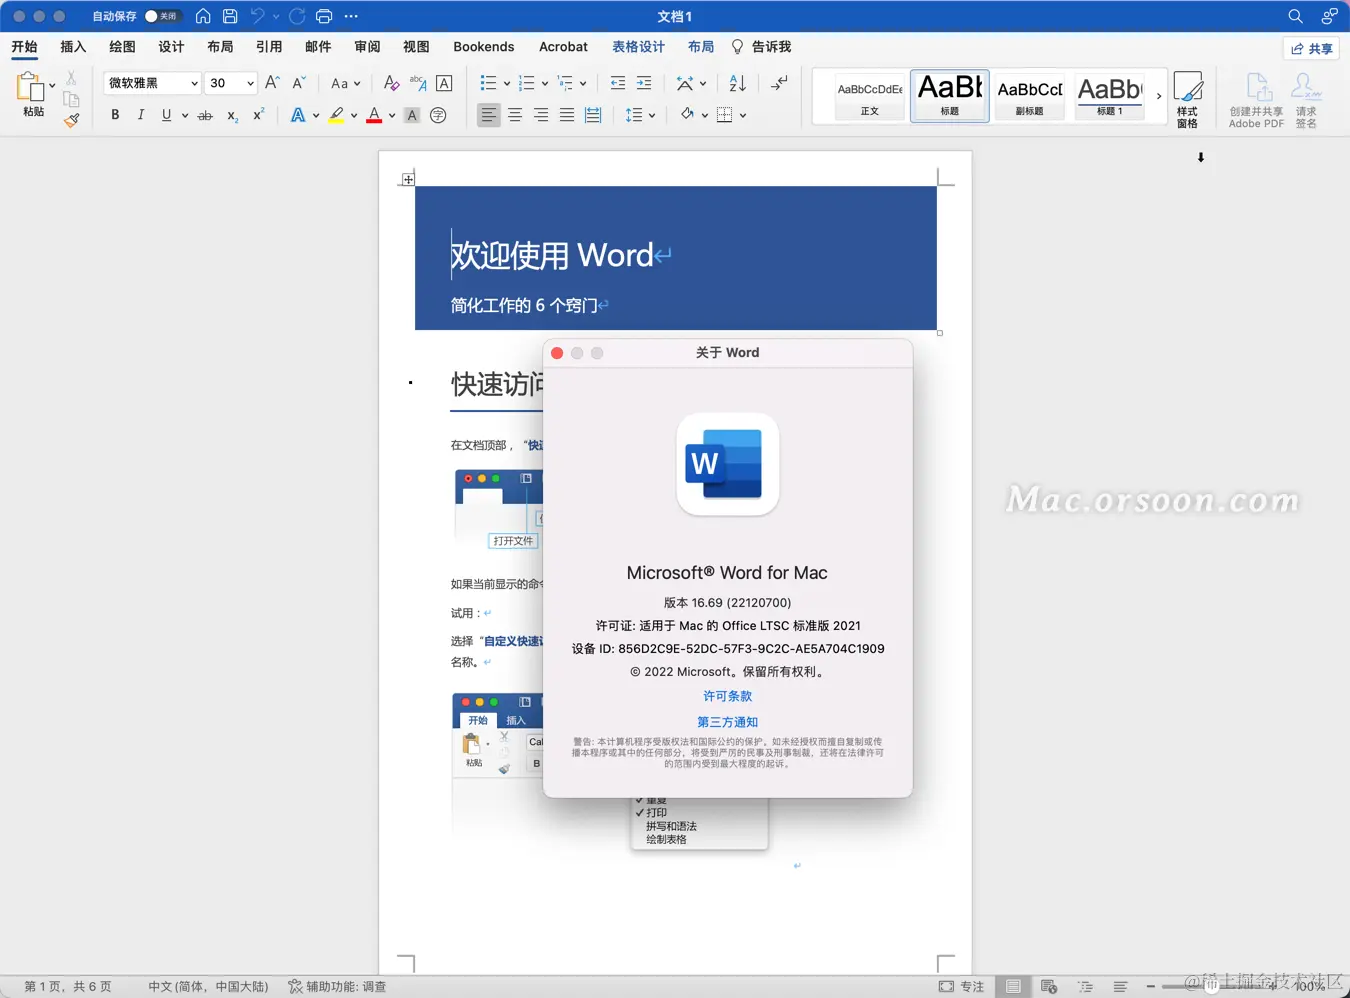Apply the 副标题 style
Viewport: 1350px width, 998px height.
[x=1029, y=96]
